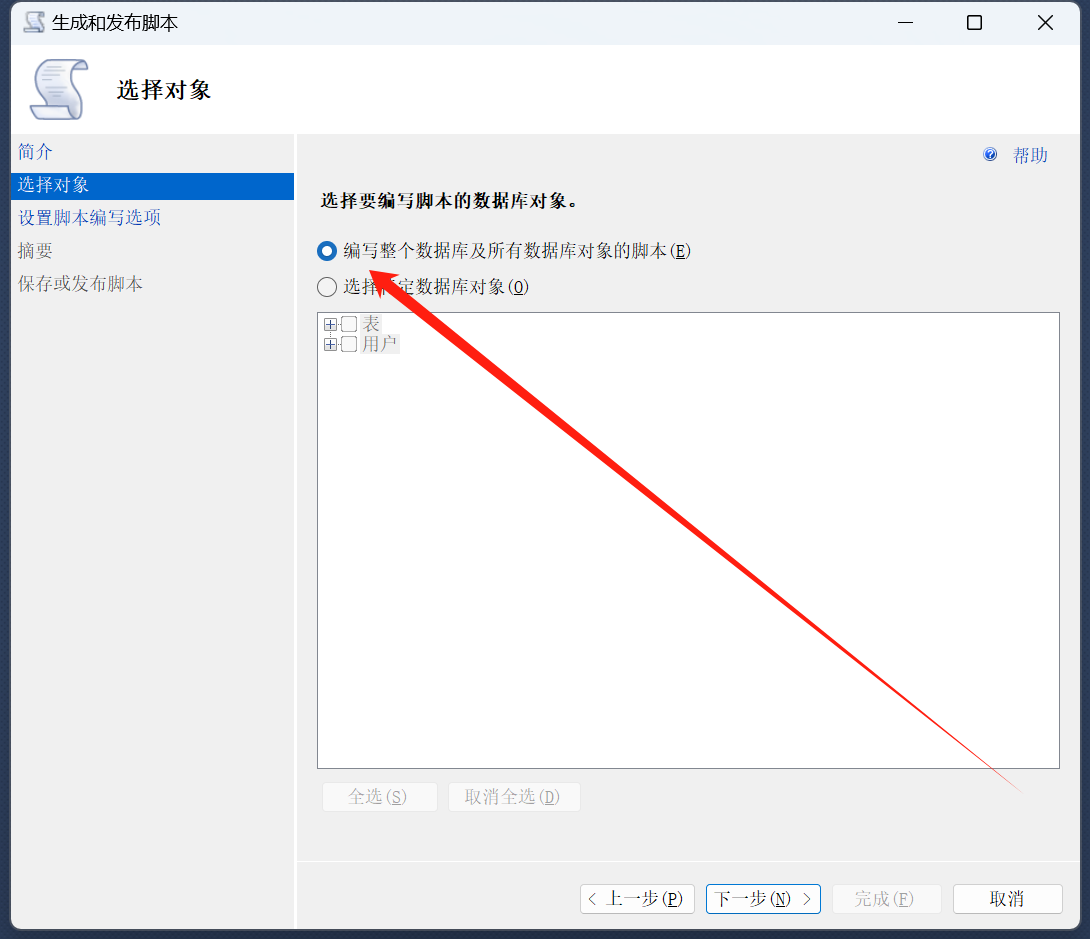This screenshot has width=1090, height=939.
Task: Expand the 用户 tree node
Action: tap(331, 344)
